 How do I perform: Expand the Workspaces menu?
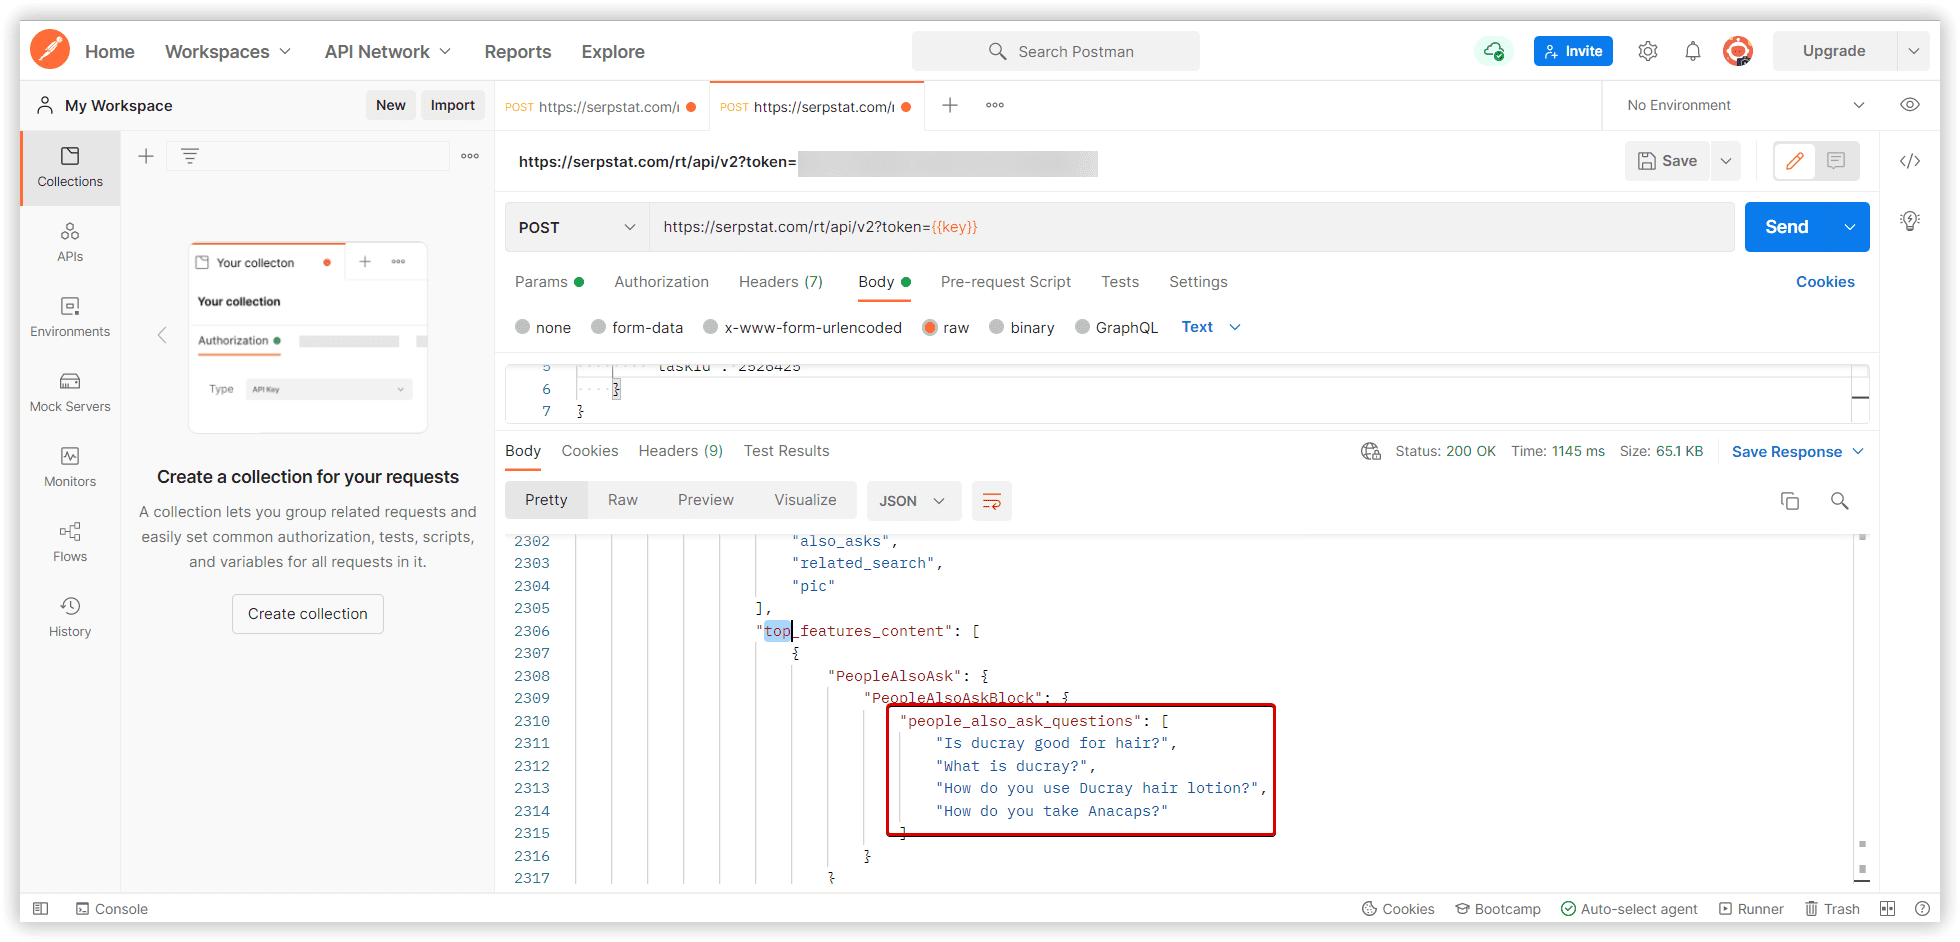click(228, 51)
